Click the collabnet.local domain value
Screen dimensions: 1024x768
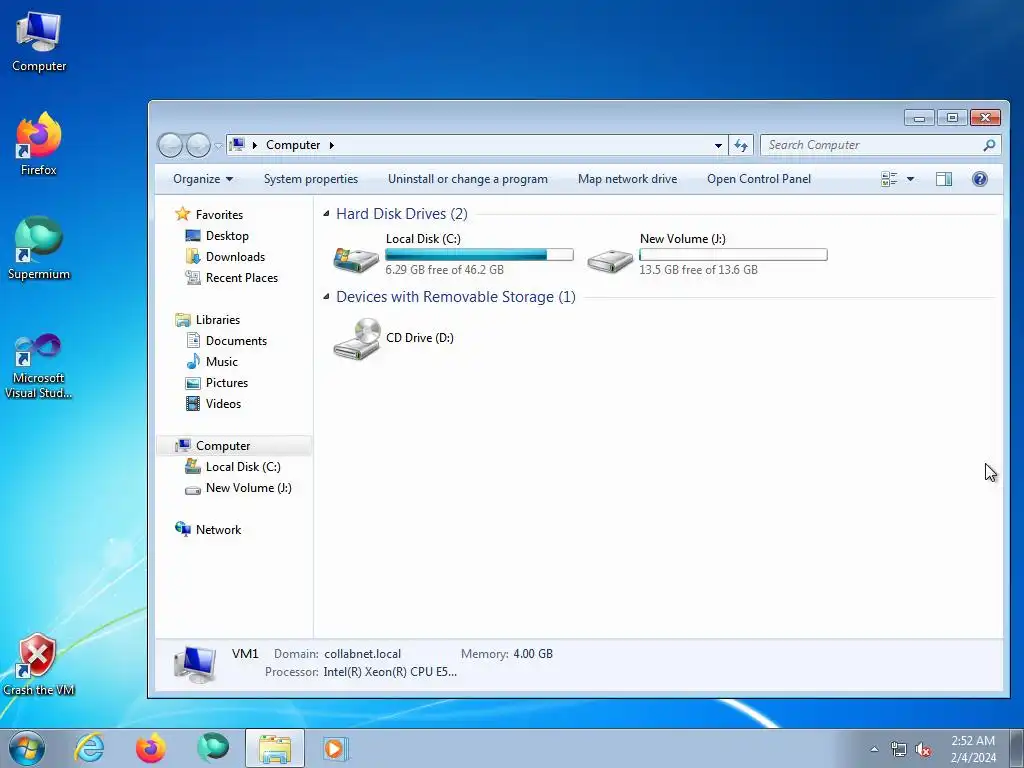tap(362, 654)
